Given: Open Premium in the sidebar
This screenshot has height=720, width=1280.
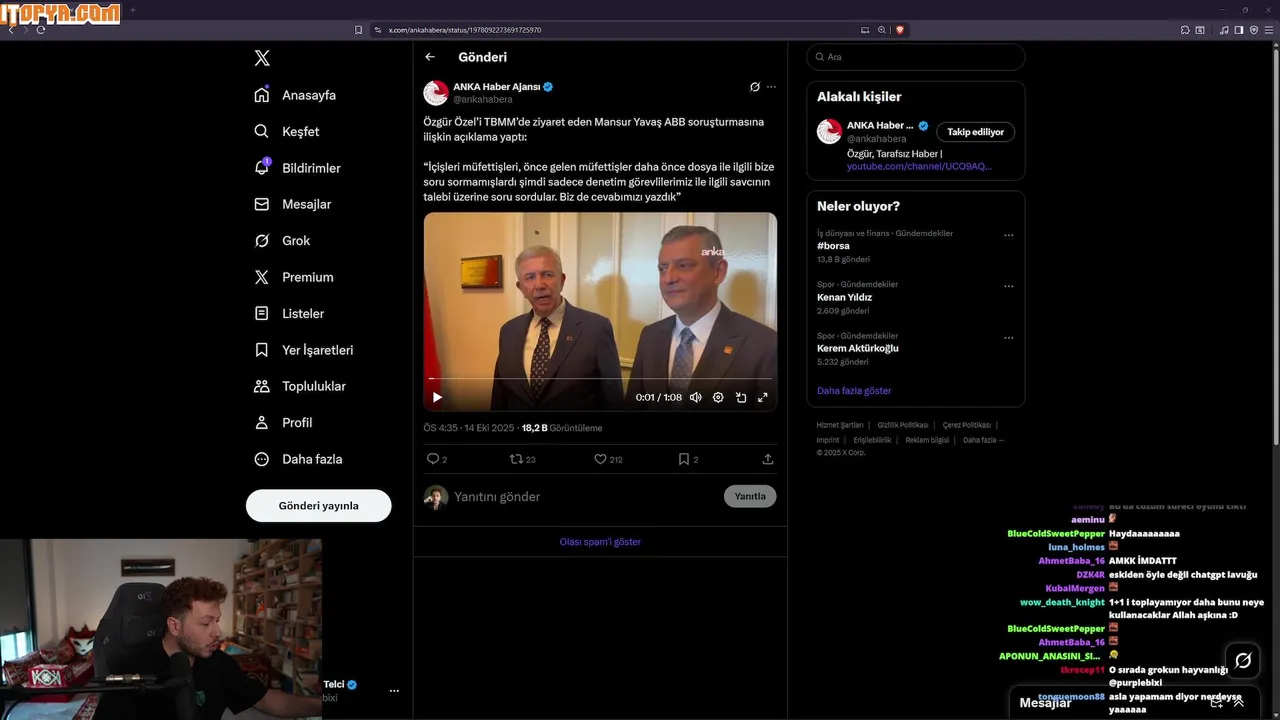Looking at the screenshot, I should tap(294, 277).
